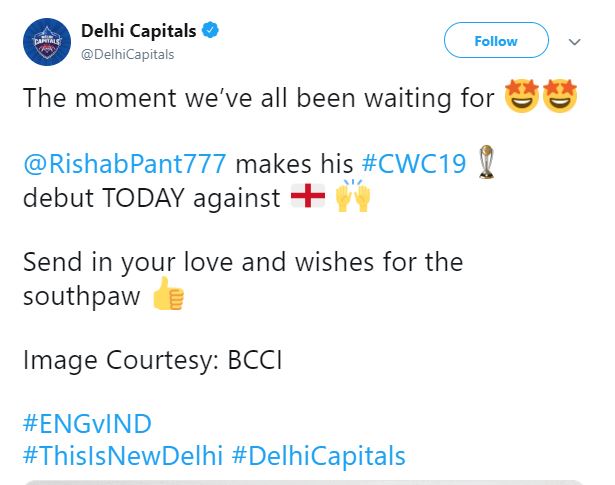The width and height of the screenshot is (615, 485).
Task: Click the tweet's opening line text
Action: pyautogui.click(x=258, y=99)
